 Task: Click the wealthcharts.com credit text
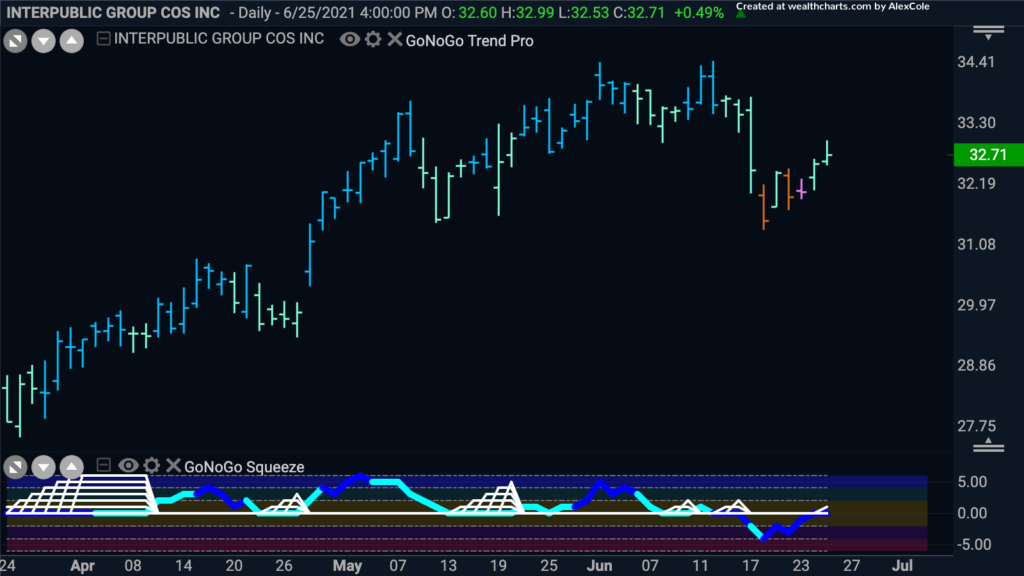pos(833,7)
